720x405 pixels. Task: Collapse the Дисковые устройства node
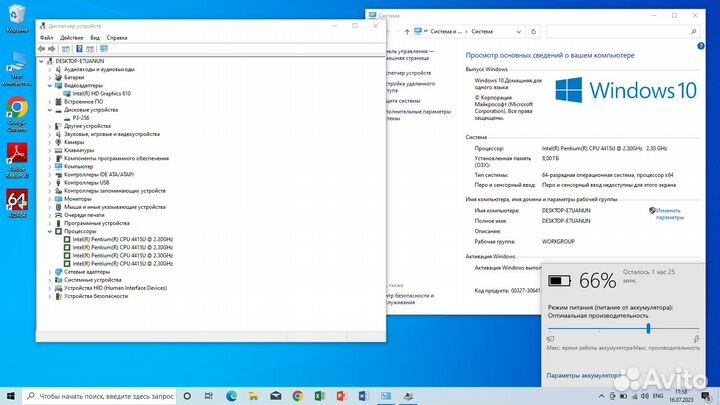coord(50,110)
